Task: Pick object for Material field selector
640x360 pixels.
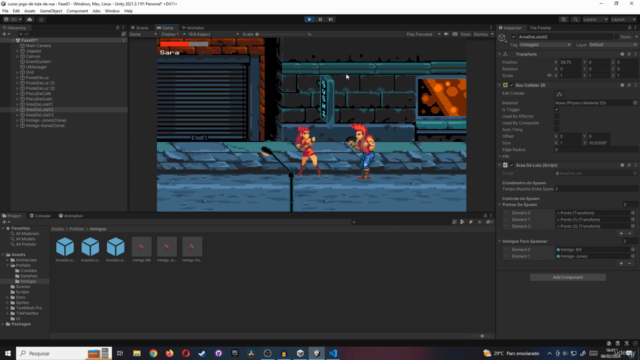Action: 635,103
